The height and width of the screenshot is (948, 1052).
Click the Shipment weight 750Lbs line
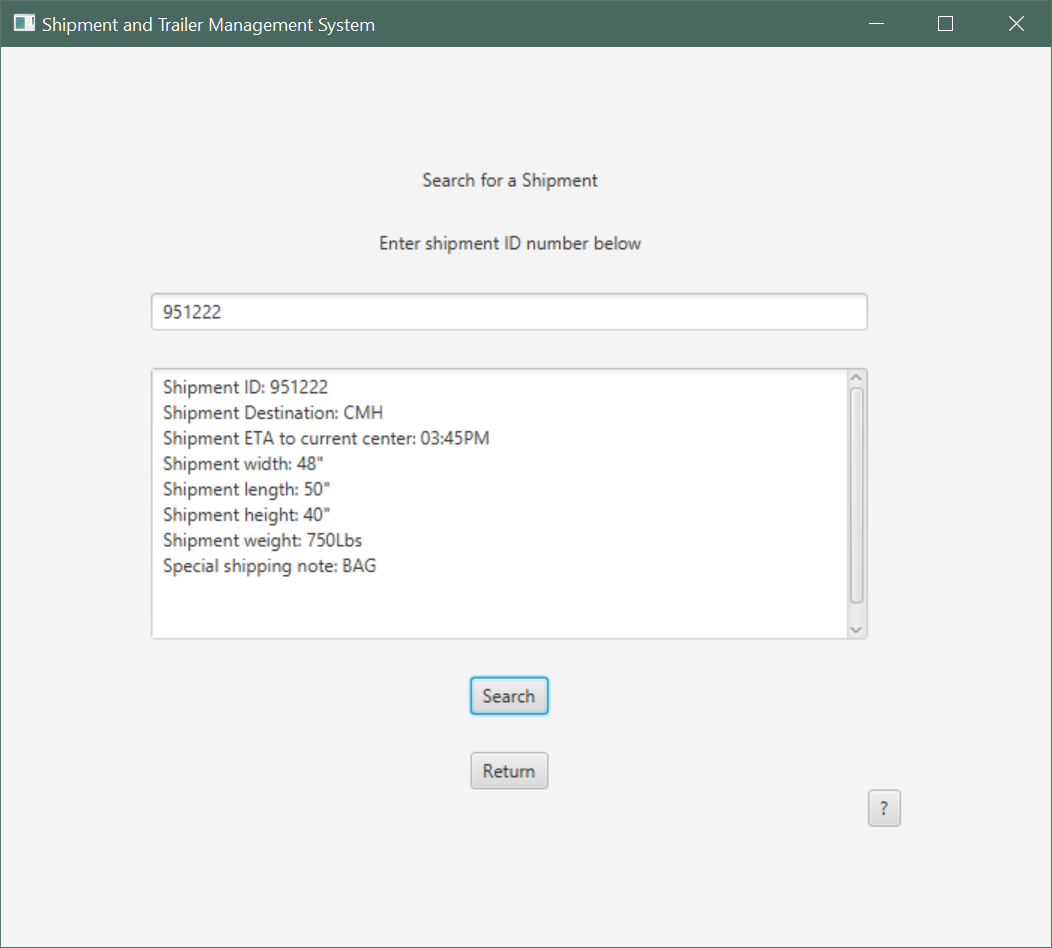click(262, 540)
